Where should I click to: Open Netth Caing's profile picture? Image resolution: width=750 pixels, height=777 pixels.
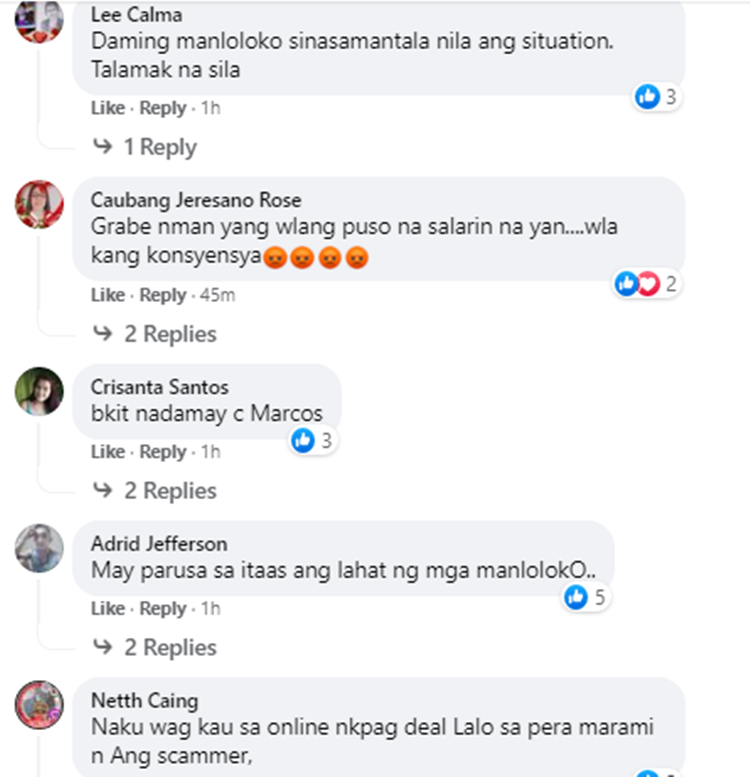point(39,705)
